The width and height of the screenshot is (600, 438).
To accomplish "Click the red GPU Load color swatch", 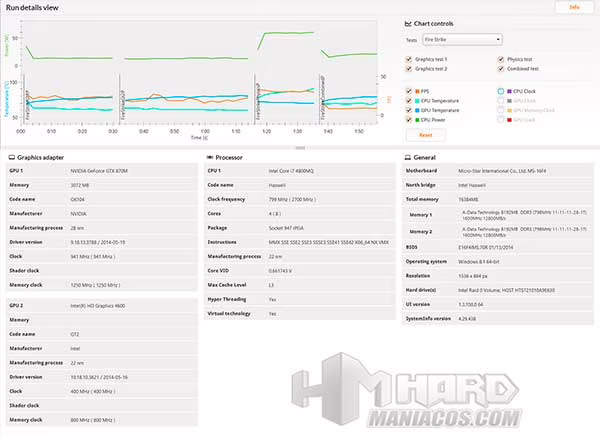I will tap(509, 120).
